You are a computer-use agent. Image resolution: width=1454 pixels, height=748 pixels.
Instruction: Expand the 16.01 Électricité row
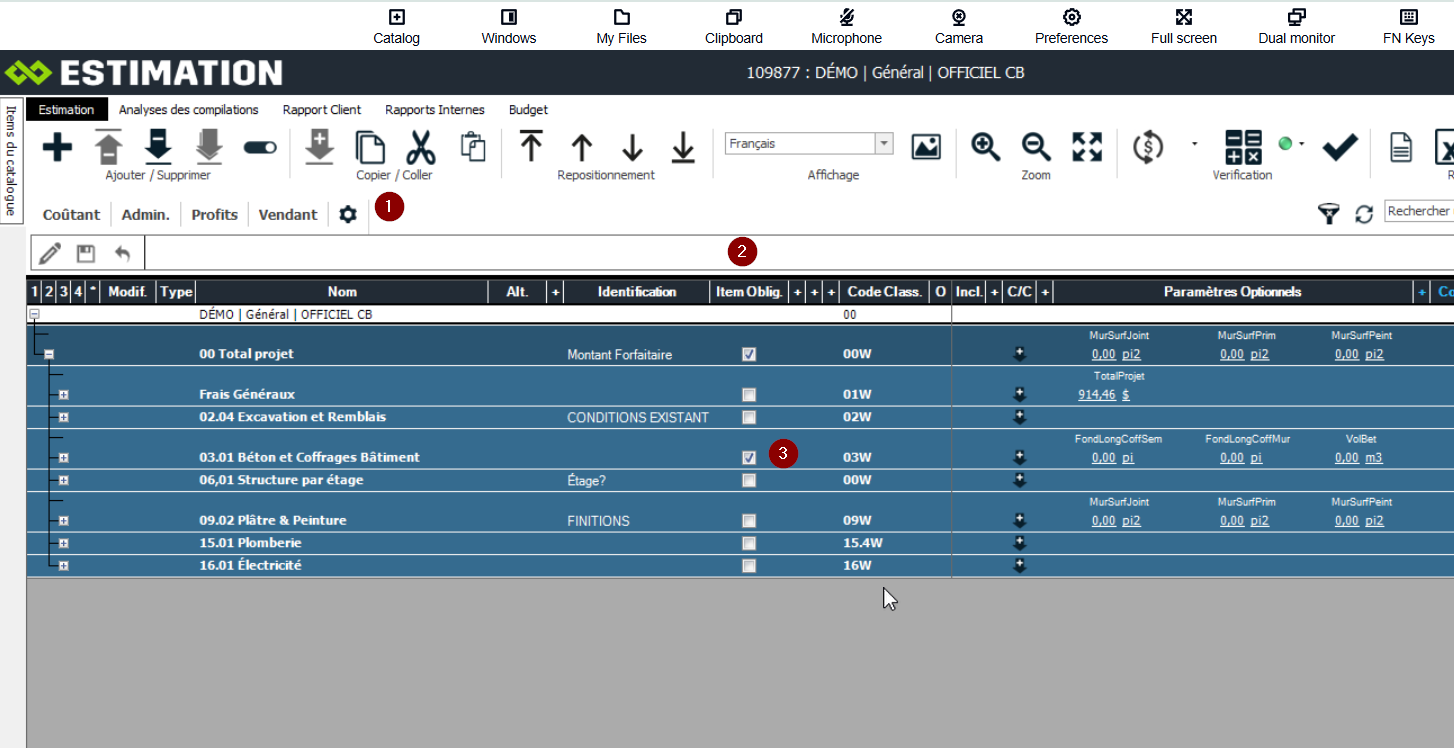tap(63, 566)
